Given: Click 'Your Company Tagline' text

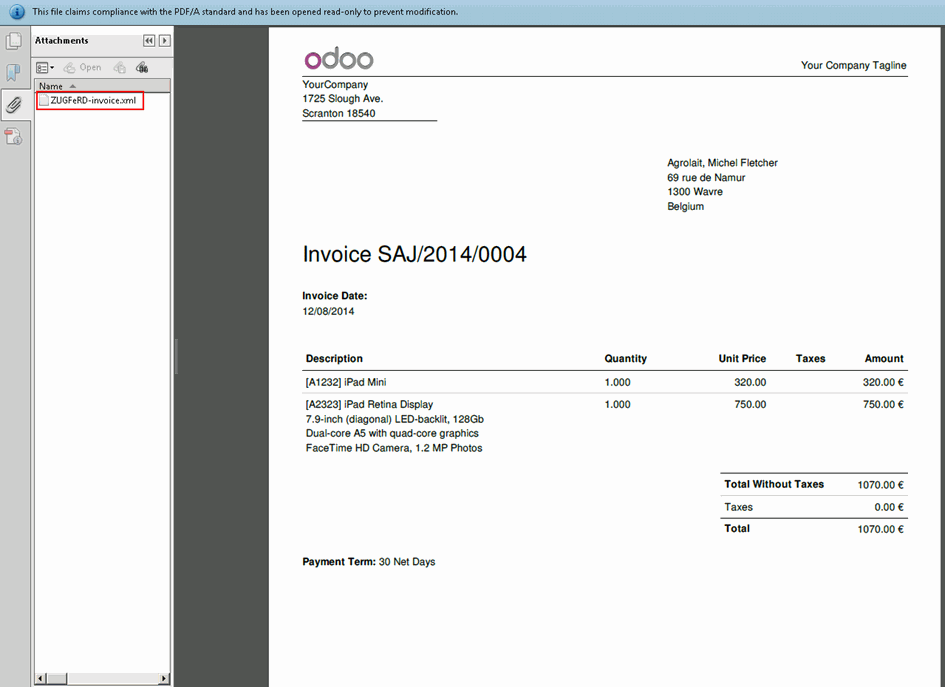Looking at the screenshot, I should coord(853,65).
